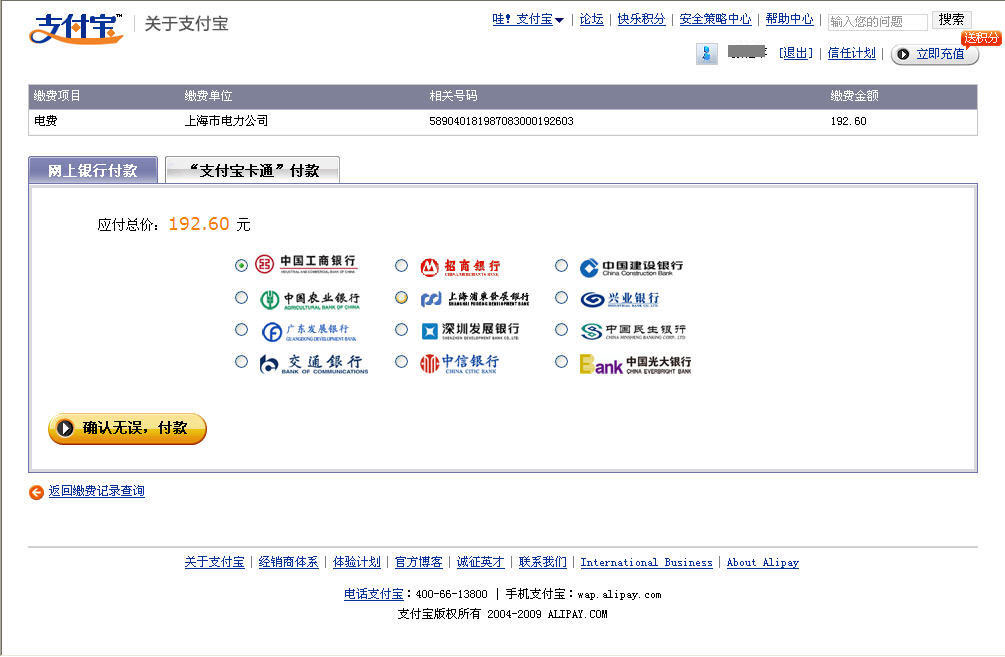Open the 诚征英才 footer link
The height and width of the screenshot is (657, 1005).
[x=481, y=562]
